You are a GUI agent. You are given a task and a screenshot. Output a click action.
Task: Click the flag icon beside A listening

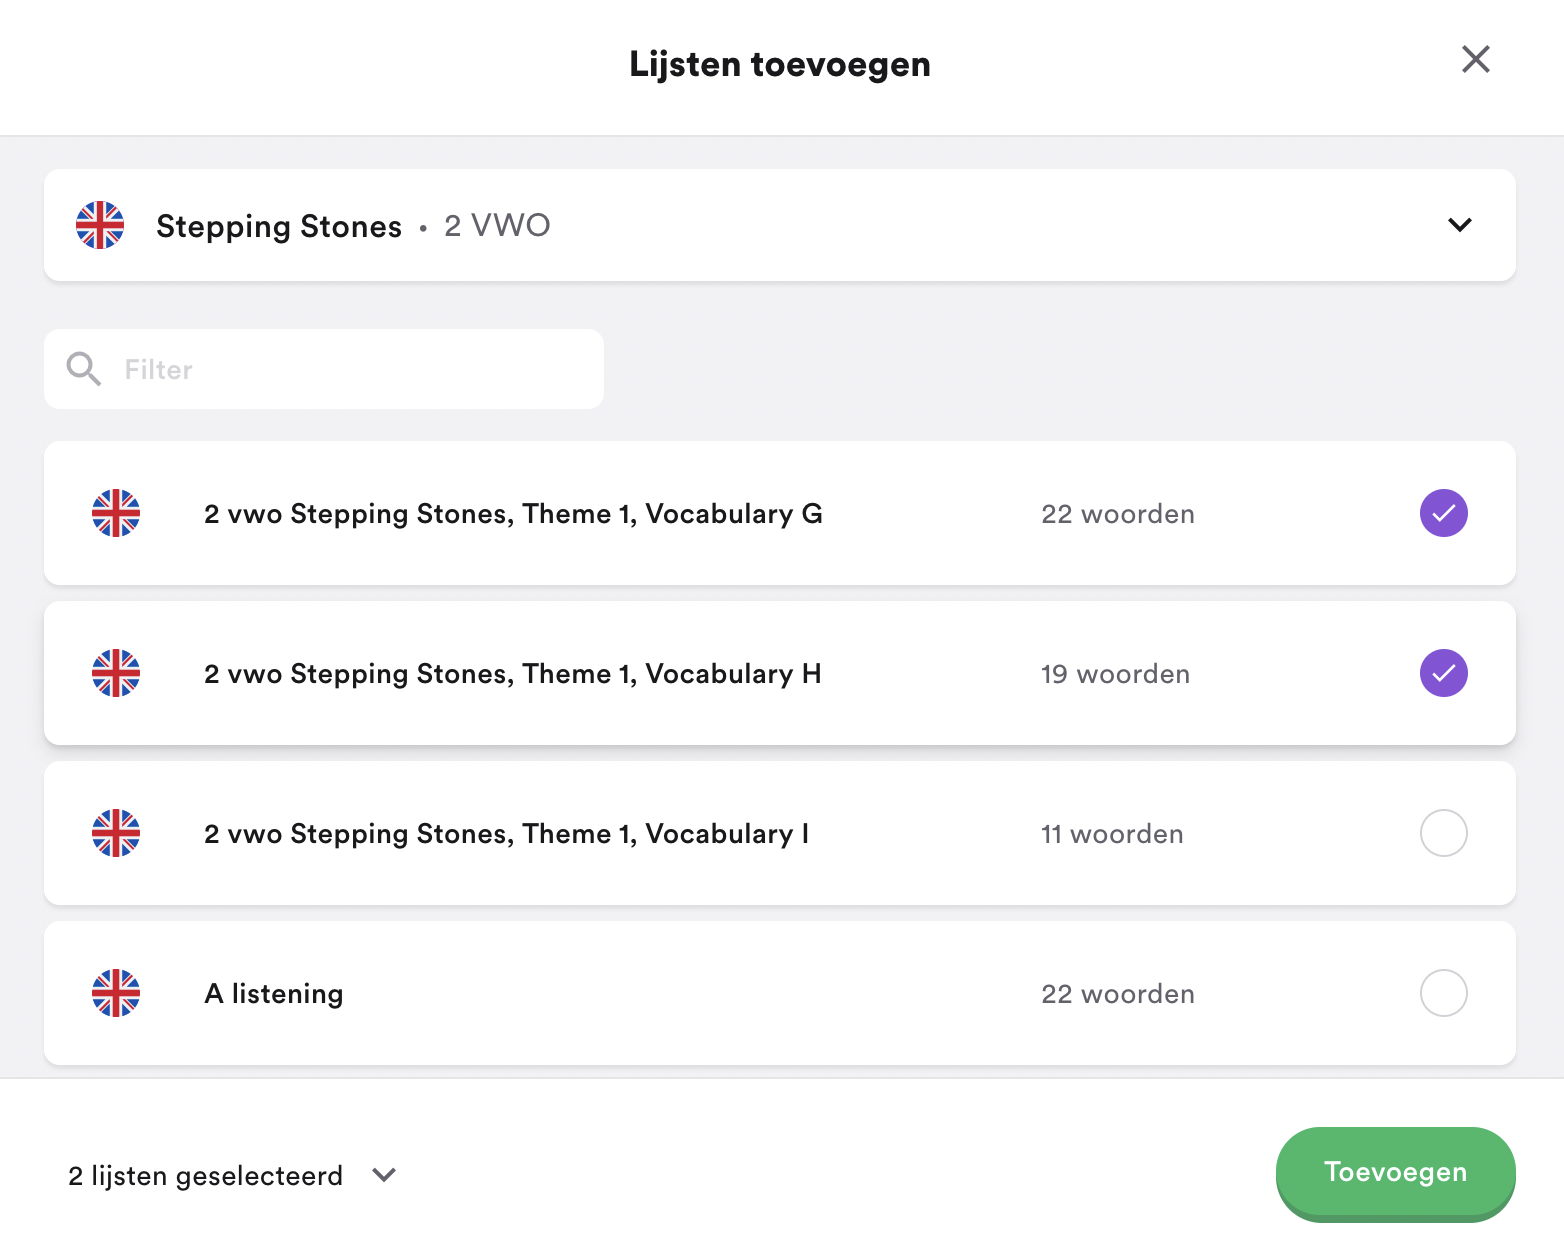point(116,993)
